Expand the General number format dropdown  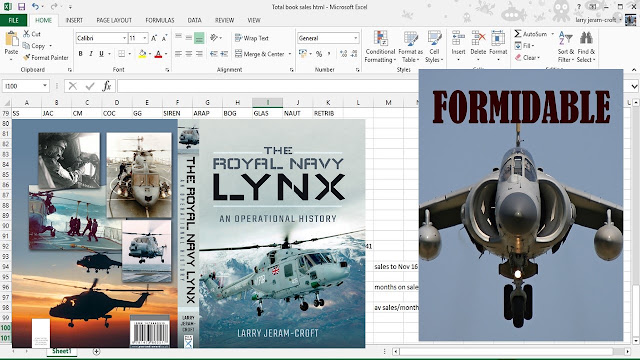coord(356,38)
